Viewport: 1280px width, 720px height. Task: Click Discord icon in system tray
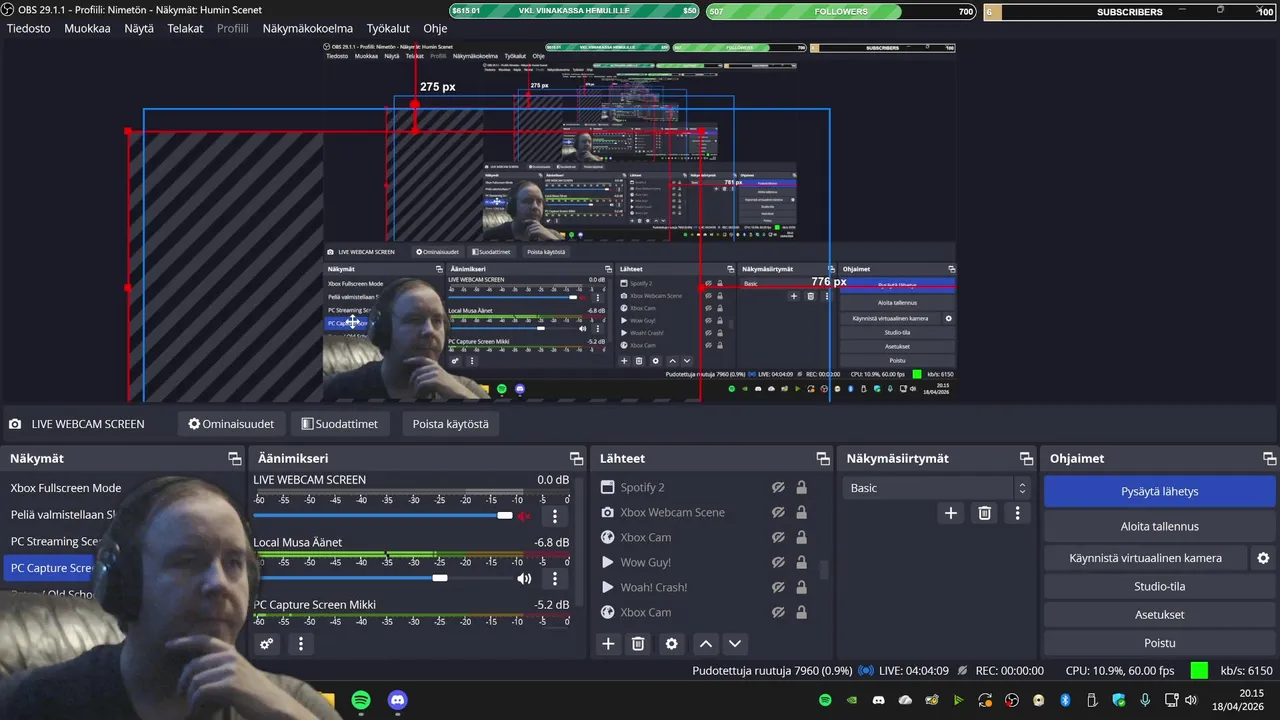[x=879, y=700]
